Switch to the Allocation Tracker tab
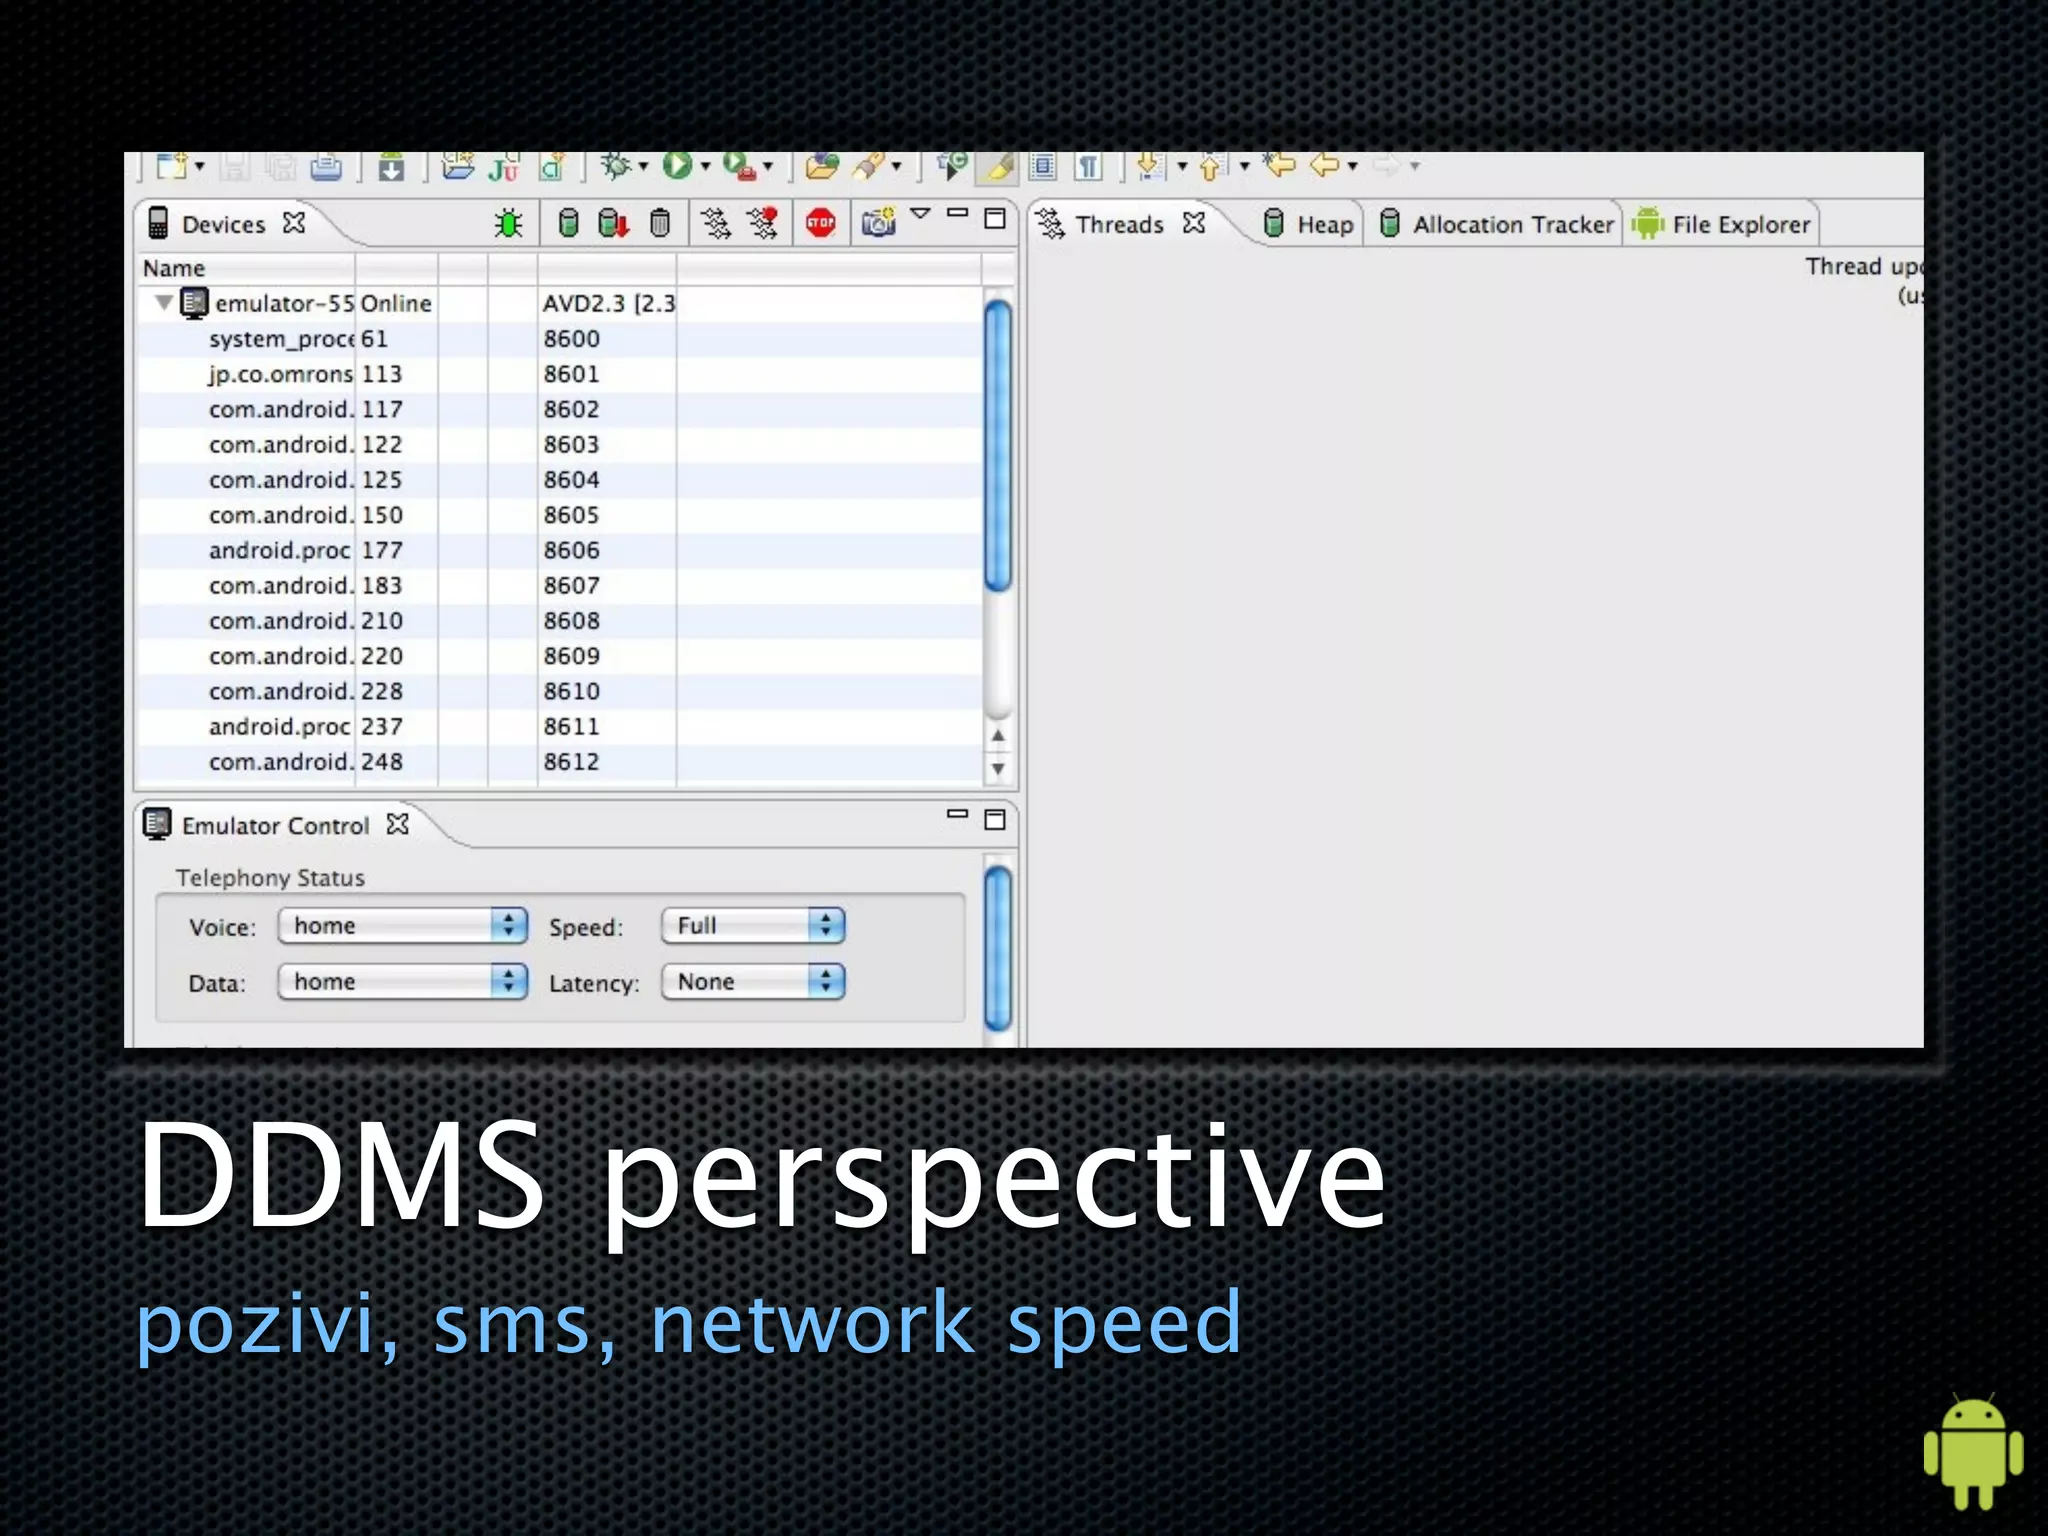Viewport: 2048px width, 1536px height. pos(1497,224)
